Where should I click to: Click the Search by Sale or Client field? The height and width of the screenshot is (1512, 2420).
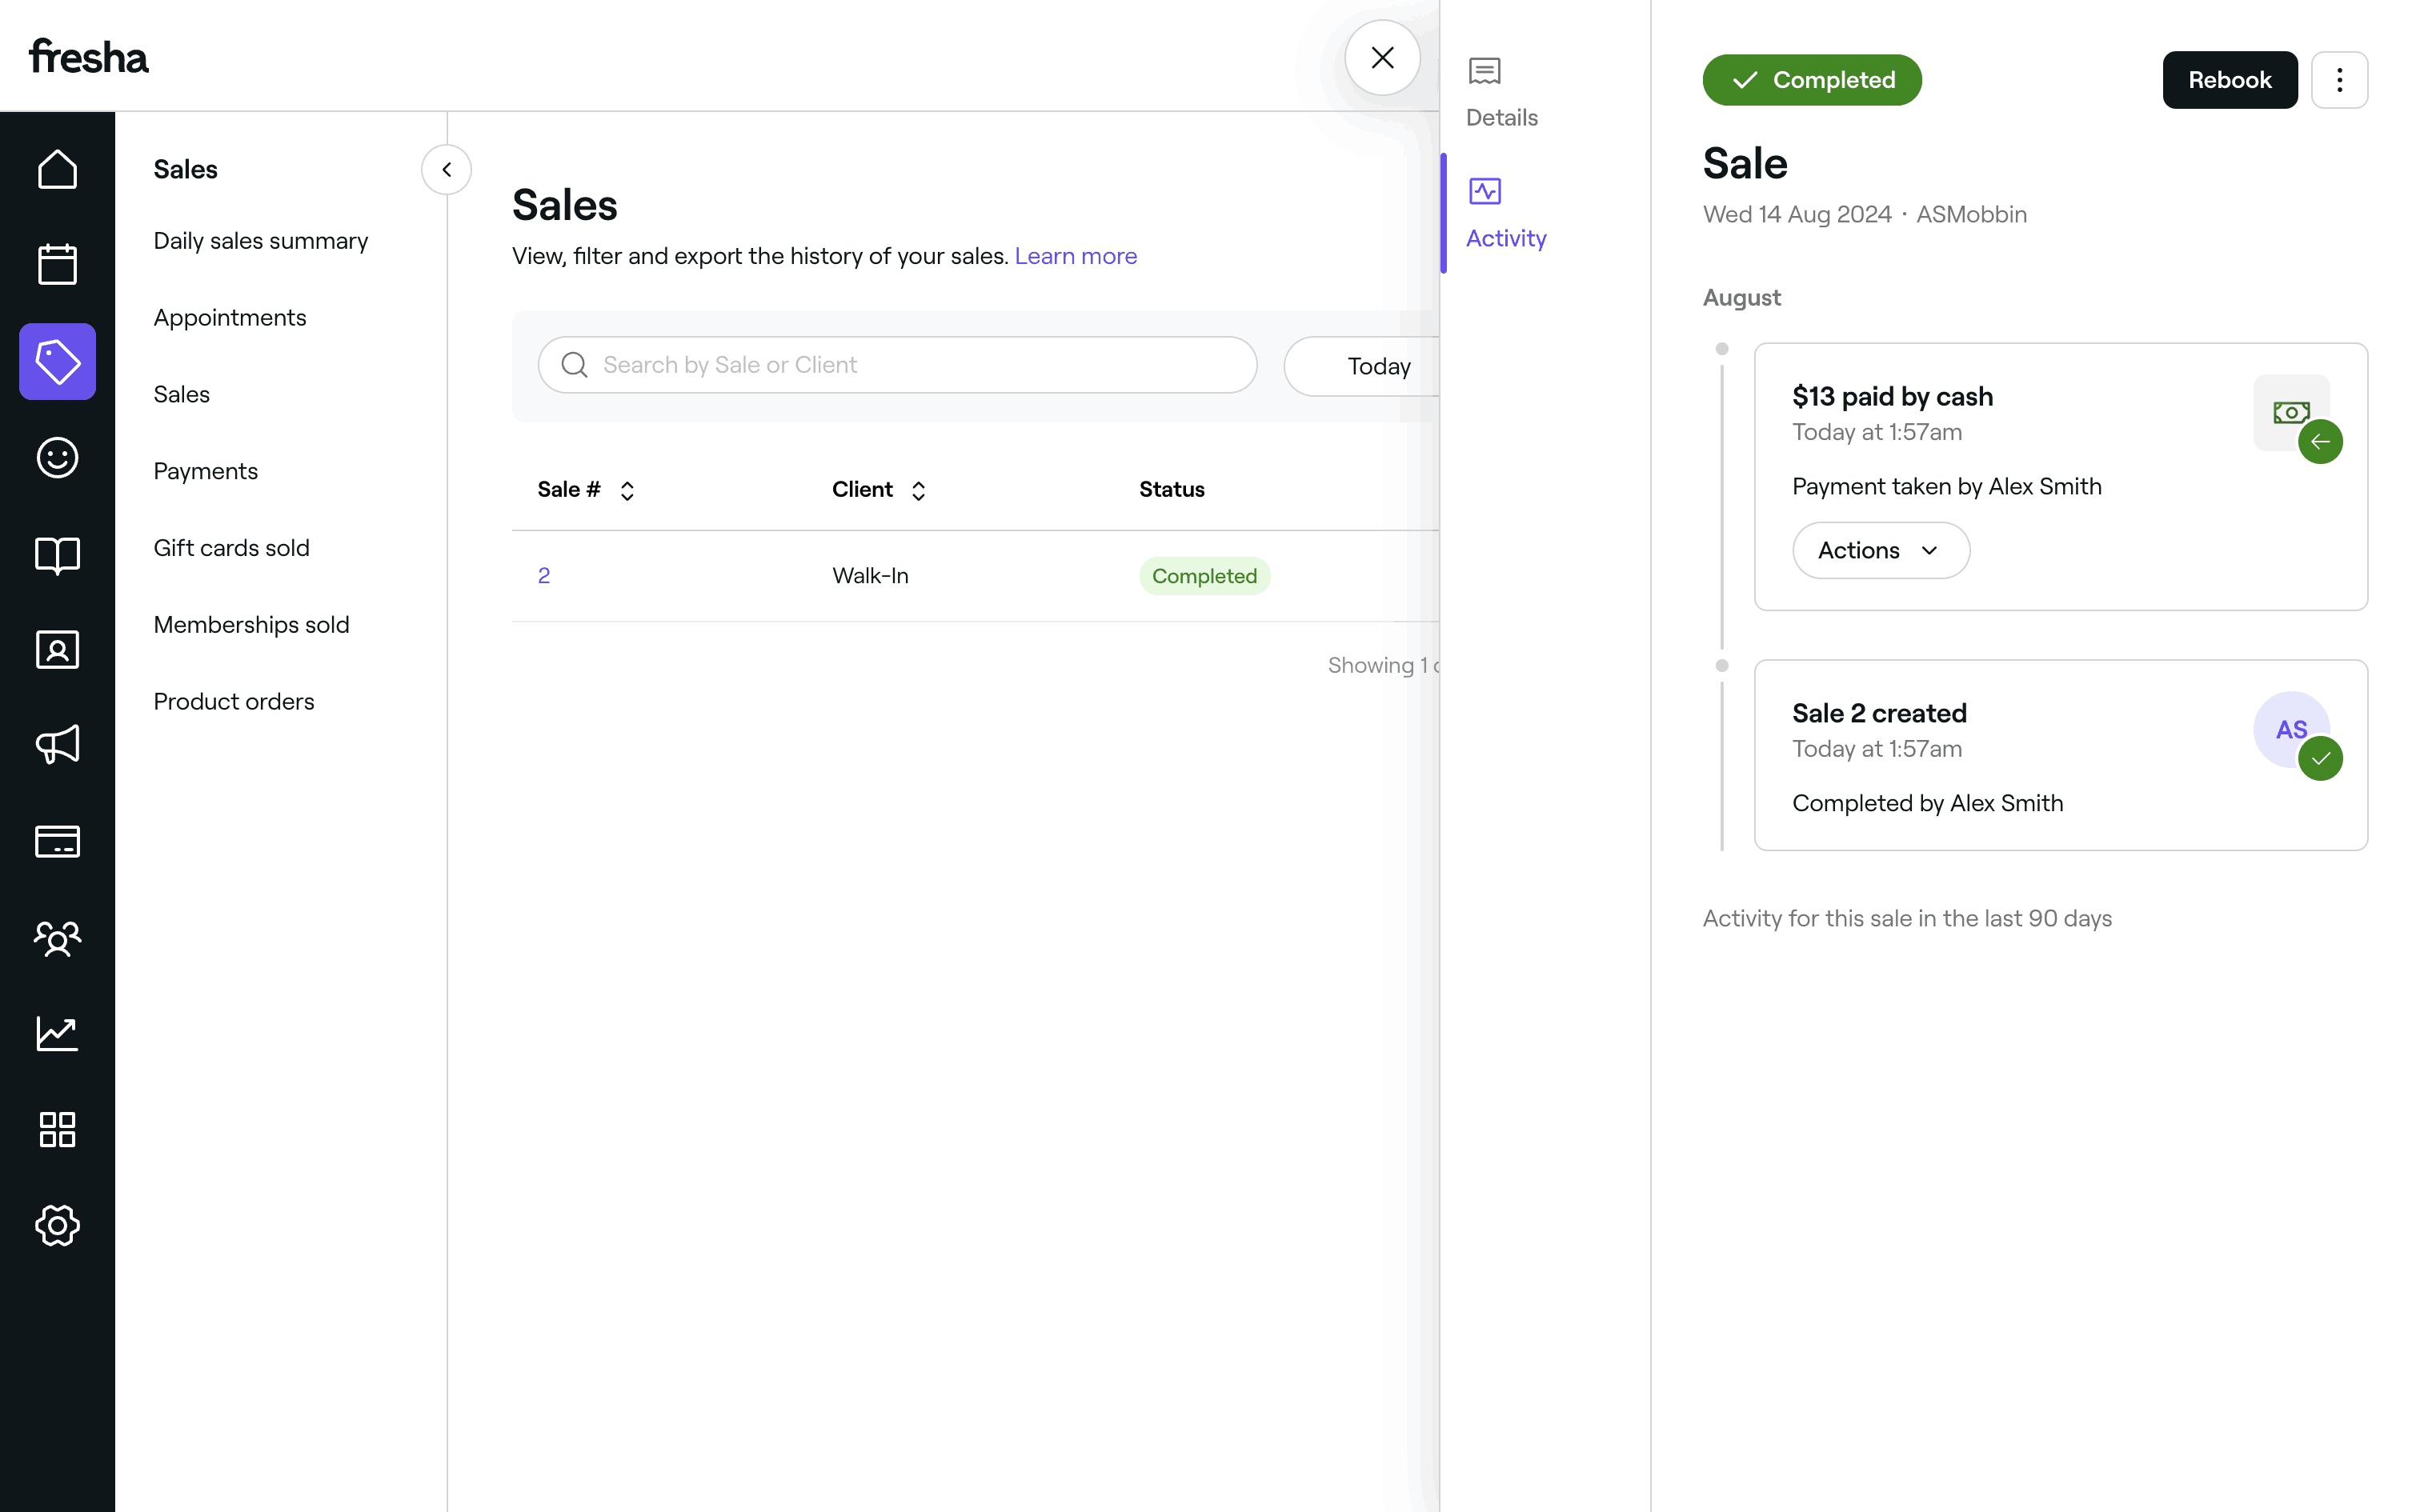897,365
